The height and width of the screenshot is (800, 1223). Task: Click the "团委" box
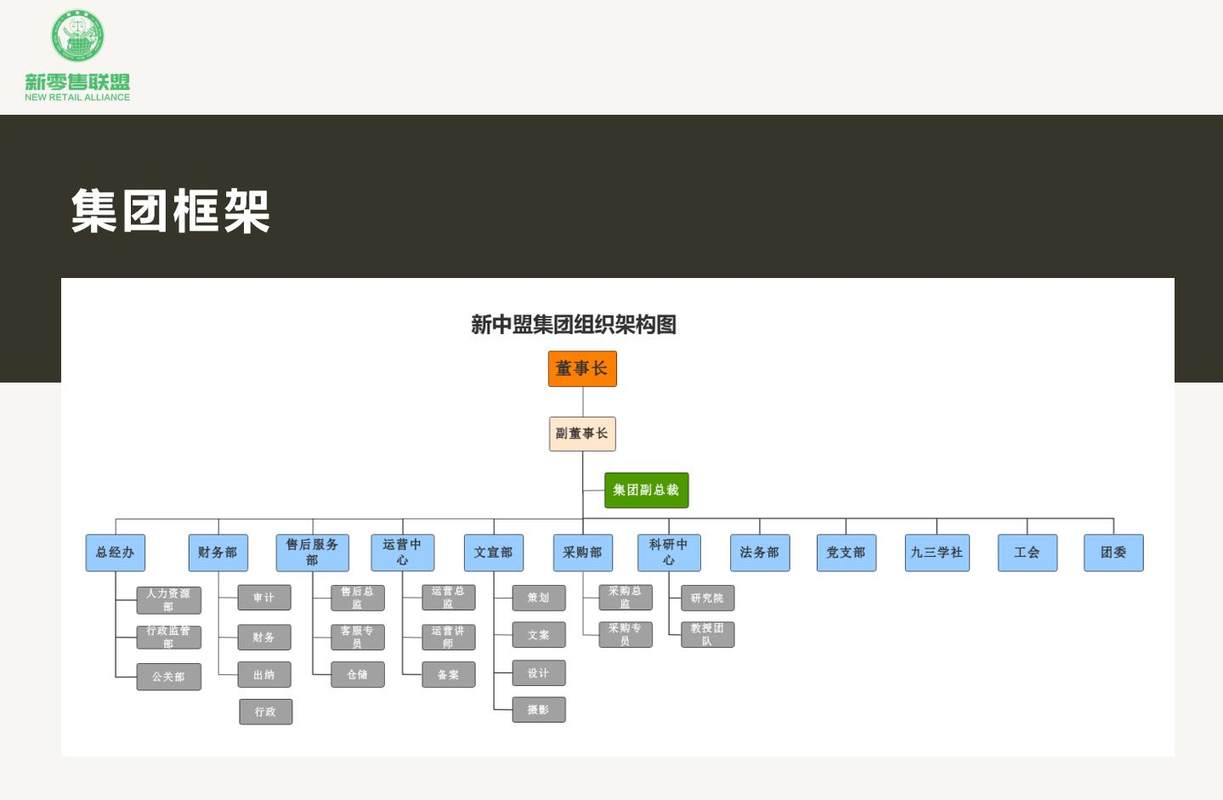pos(1114,553)
